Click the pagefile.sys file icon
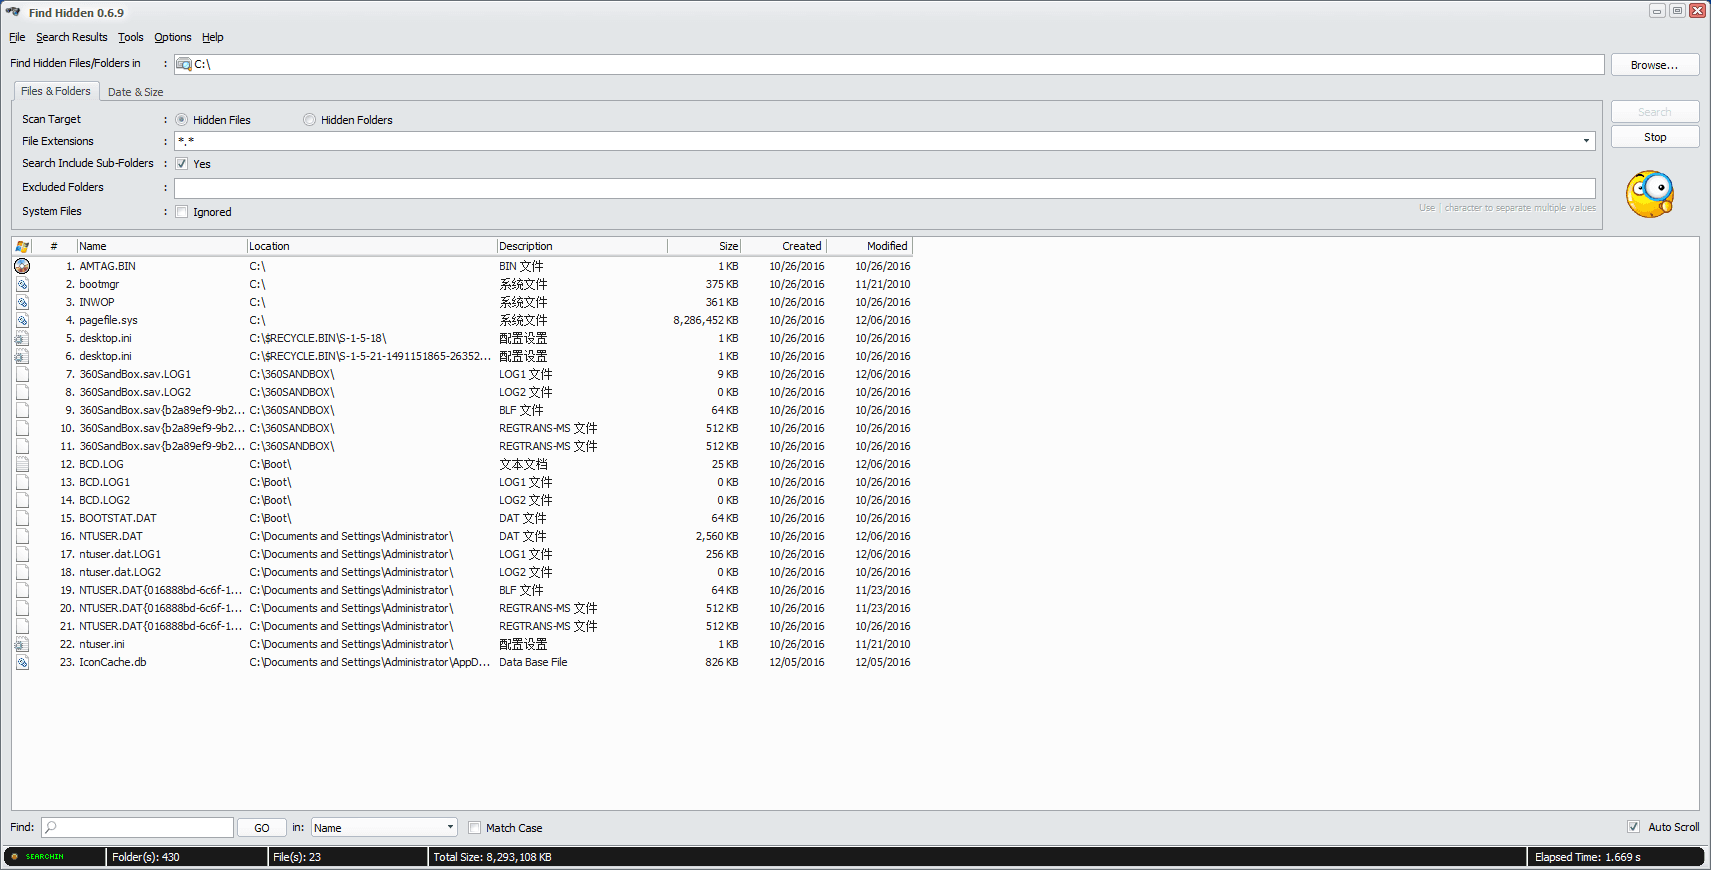Screen dimensions: 1711x870 (x=22, y=320)
